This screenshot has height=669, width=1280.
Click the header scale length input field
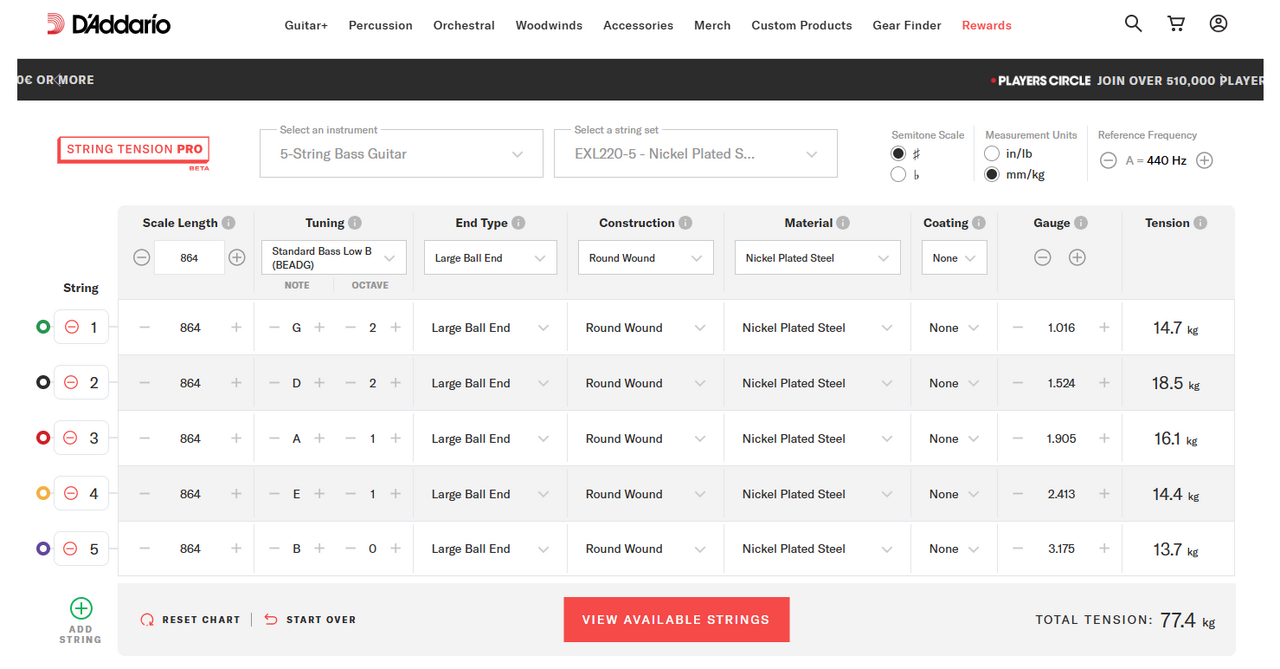(x=190, y=258)
